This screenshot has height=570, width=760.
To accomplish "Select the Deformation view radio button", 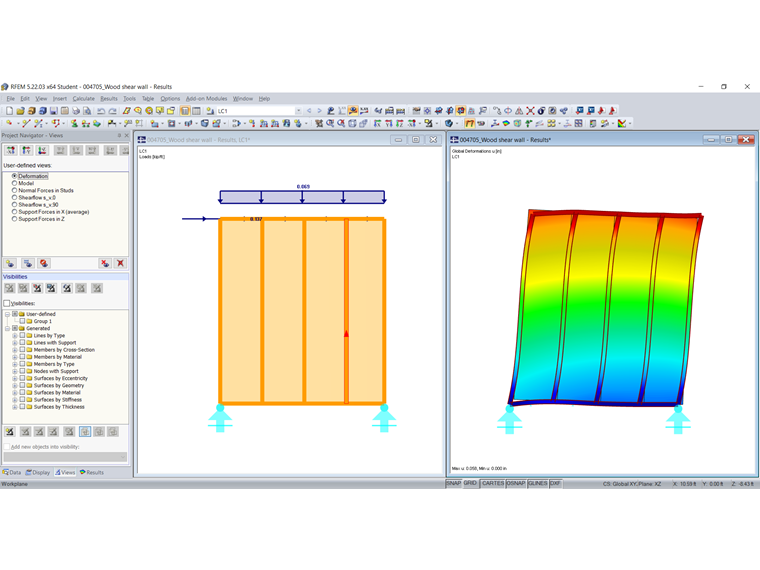I will (15, 176).
